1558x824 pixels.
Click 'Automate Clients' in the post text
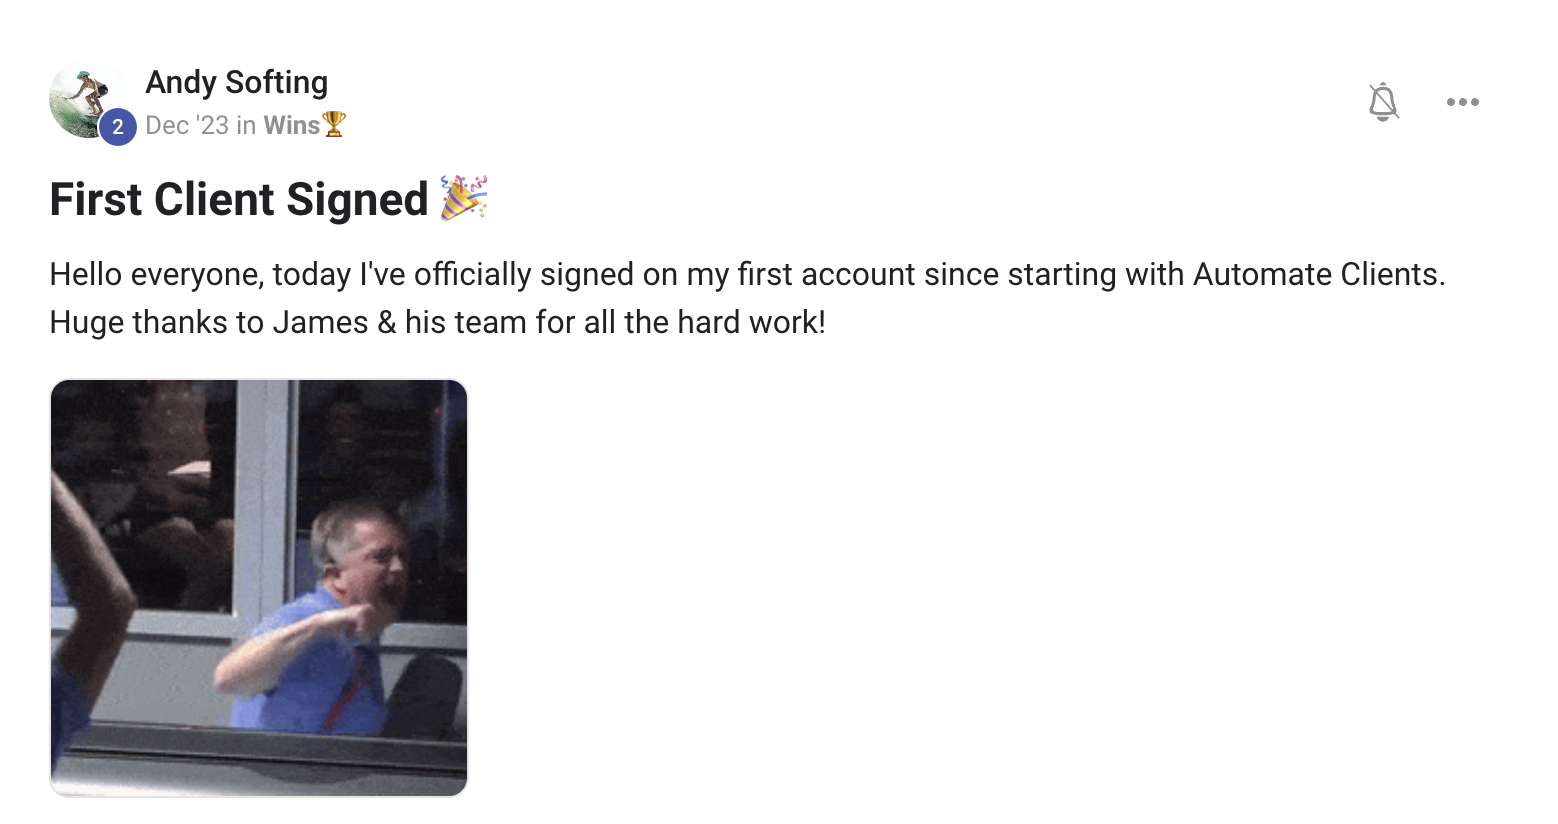[1318, 274]
